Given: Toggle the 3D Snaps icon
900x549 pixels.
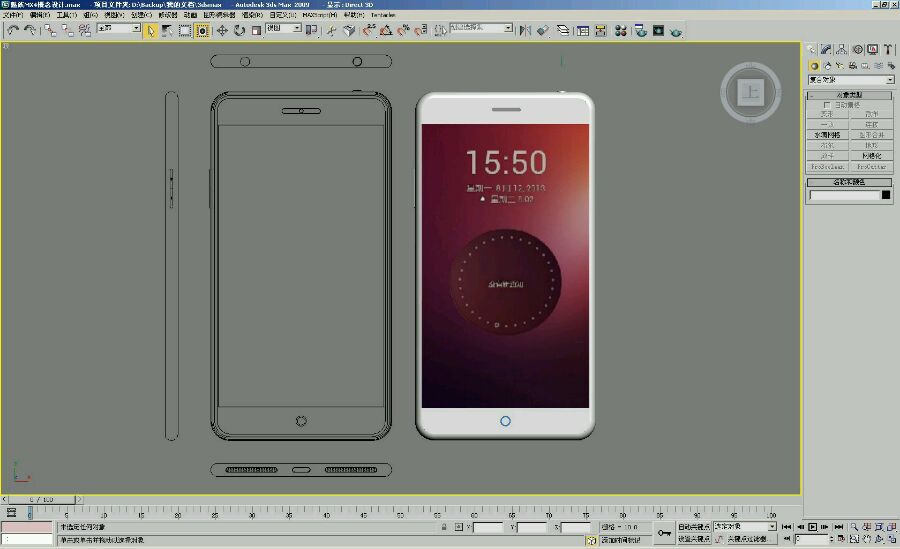Looking at the screenshot, I should point(369,30).
